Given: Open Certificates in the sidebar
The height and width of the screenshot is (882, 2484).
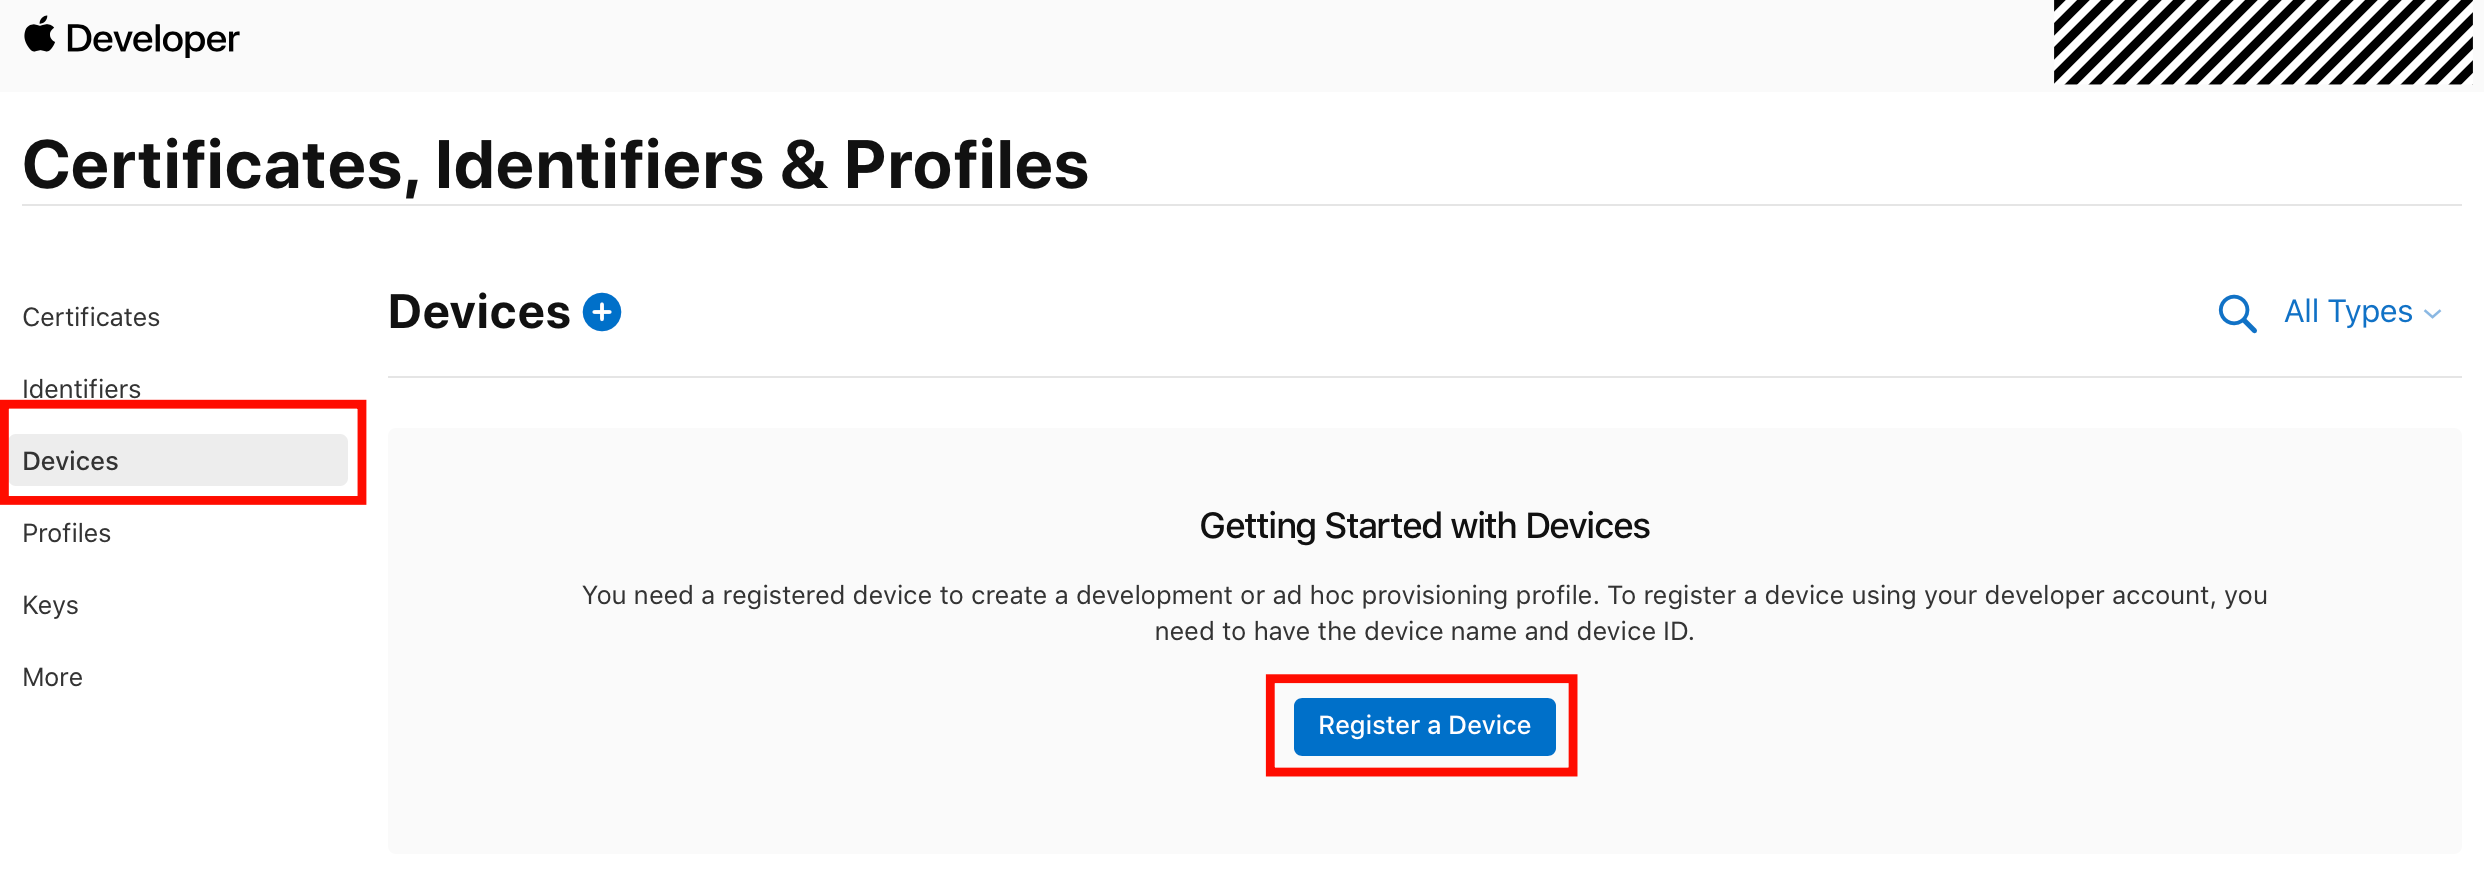Looking at the screenshot, I should (91, 317).
